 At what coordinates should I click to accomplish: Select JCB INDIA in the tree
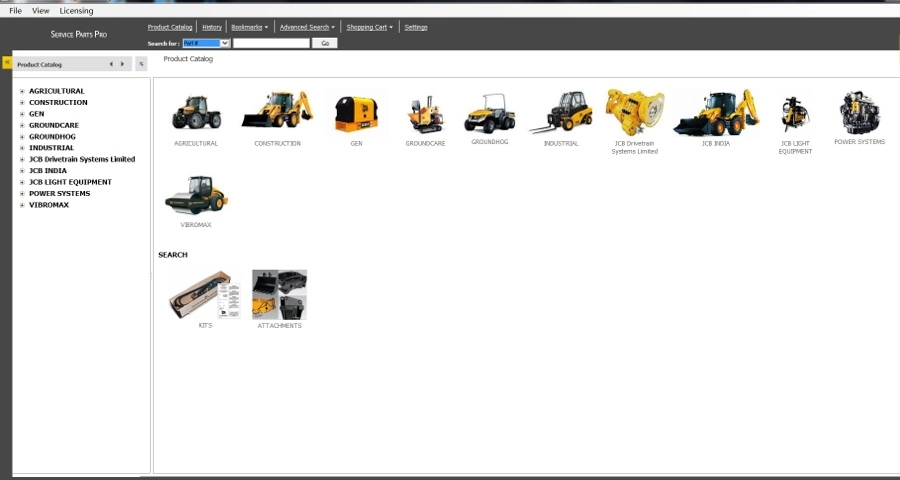pyautogui.click(x=48, y=171)
